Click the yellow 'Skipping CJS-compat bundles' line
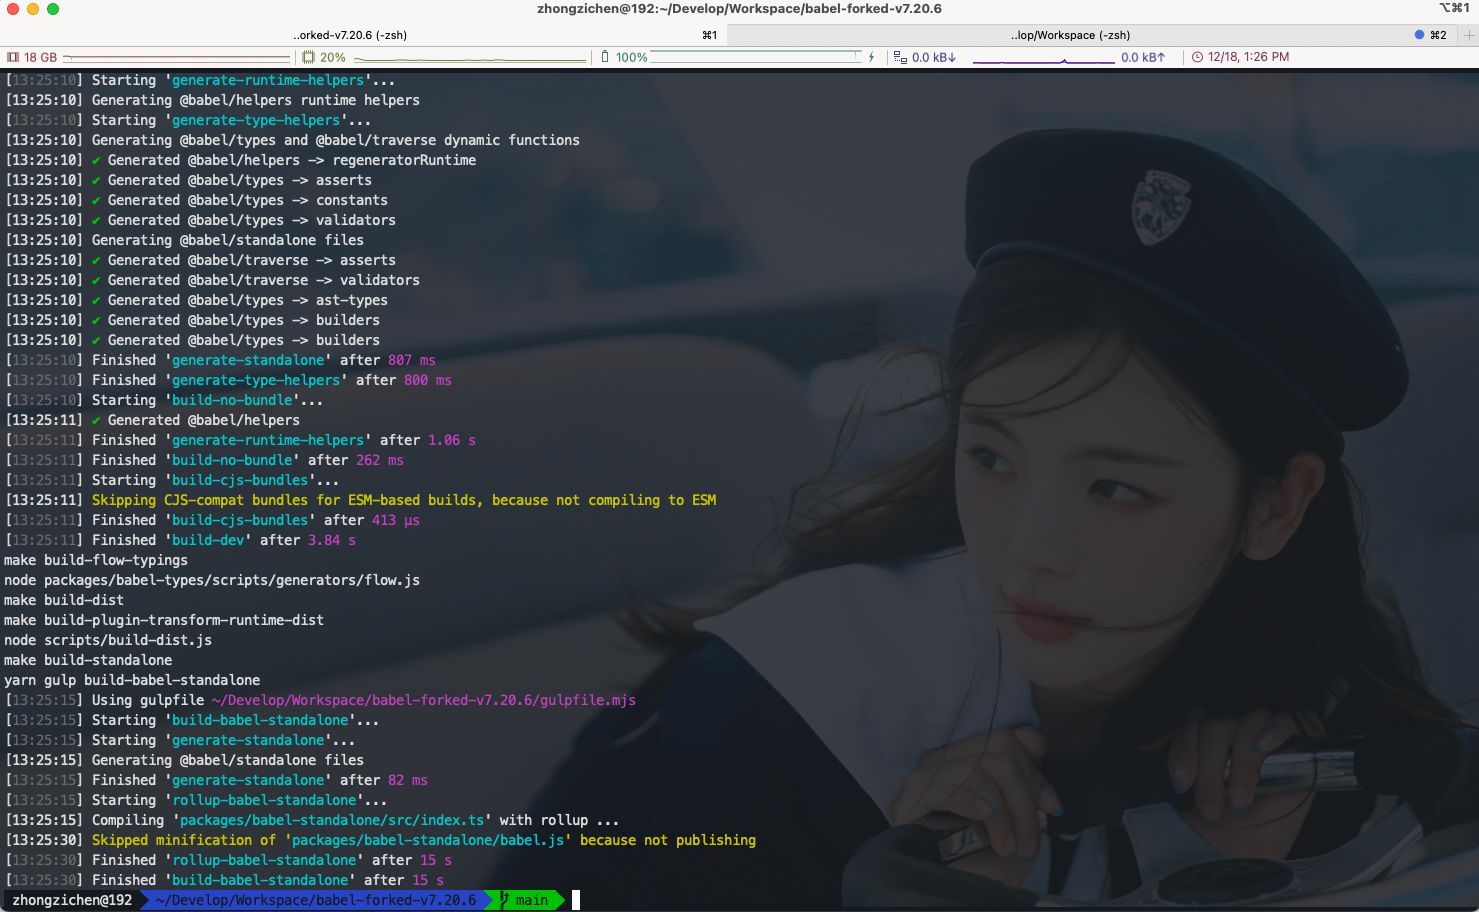 coord(404,500)
